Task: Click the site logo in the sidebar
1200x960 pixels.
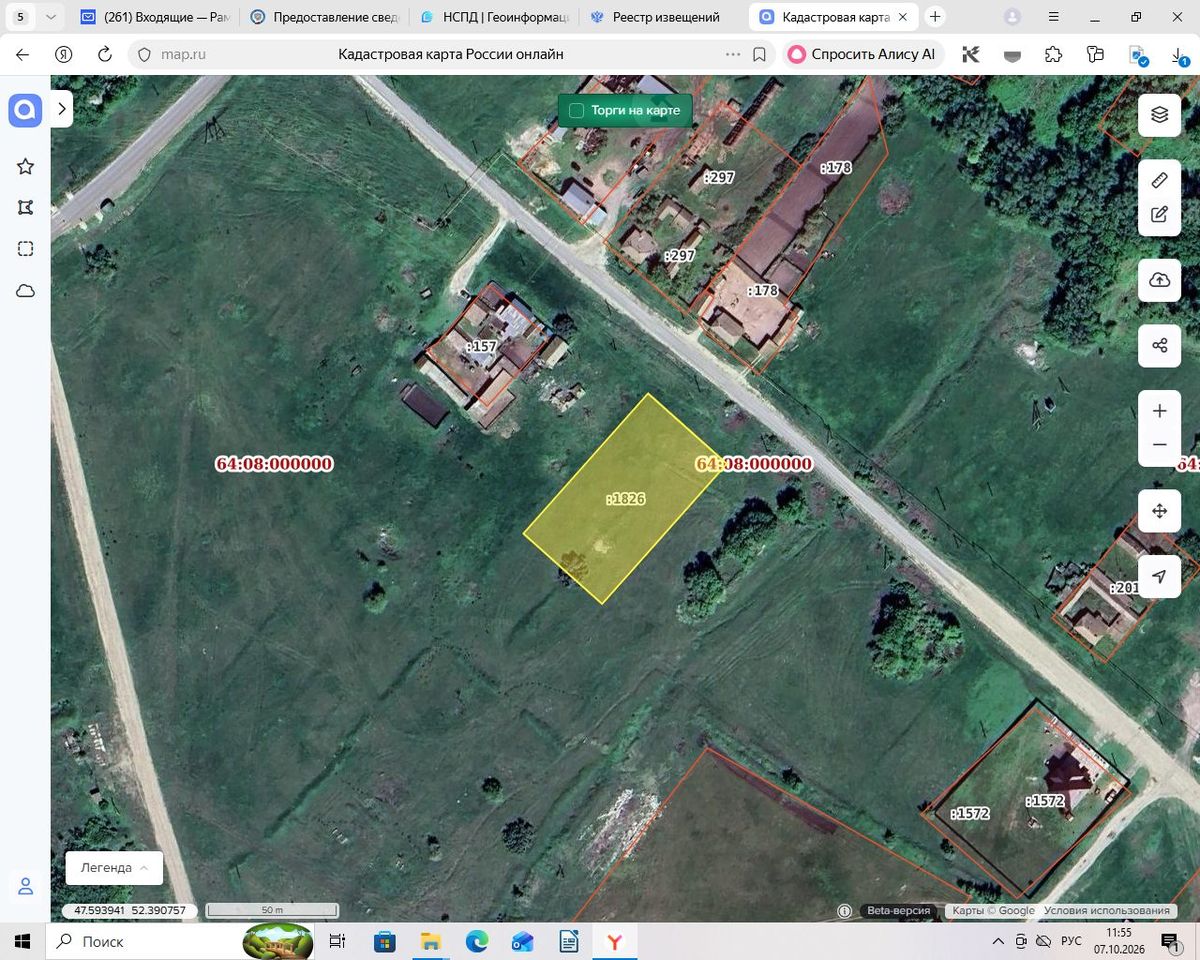Action: pyautogui.click(x=25, y=111)
